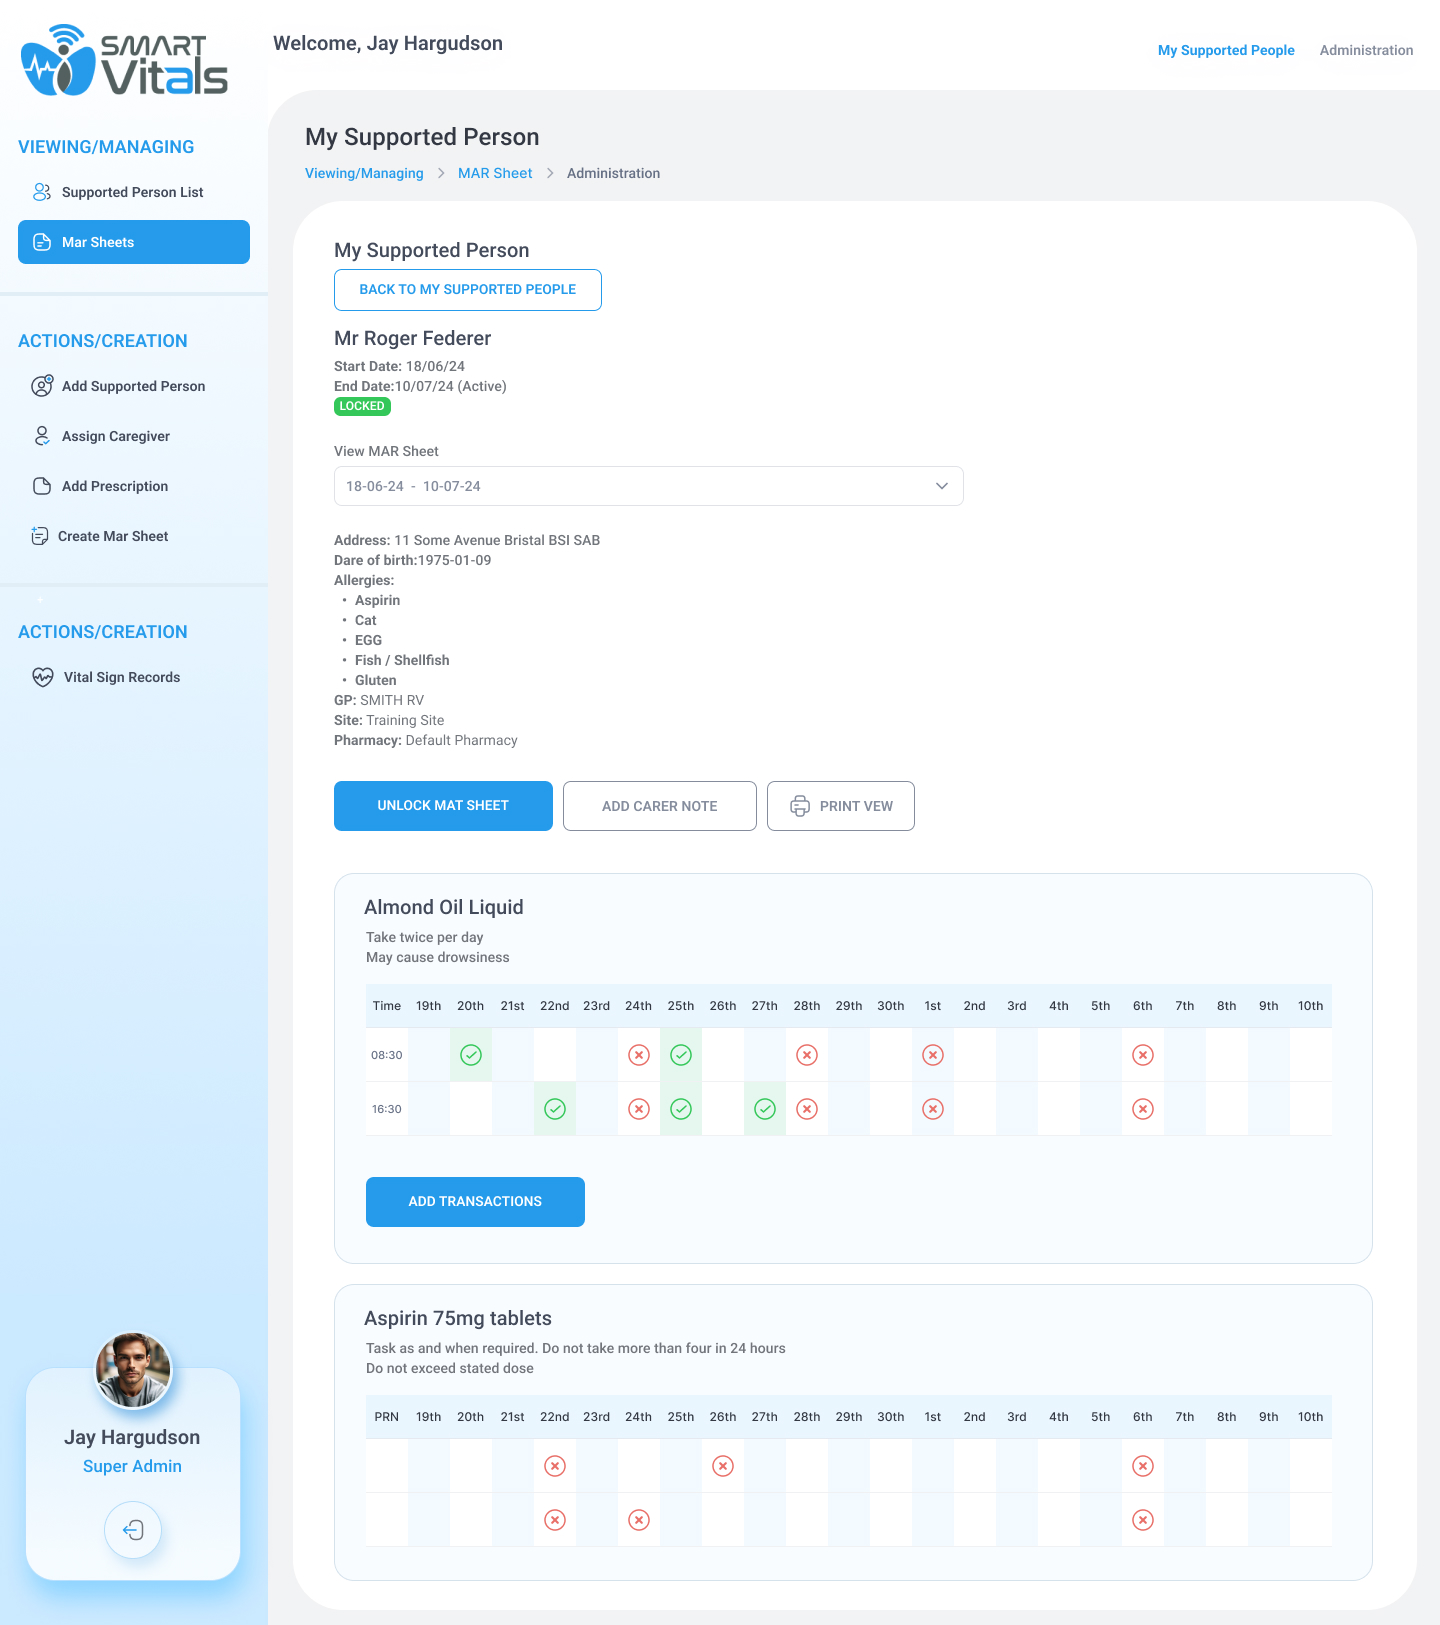Screen dimensions: 1440x1625
Task: Click the Assign Caregiver person icon
Action: click(x=42, y=436)
